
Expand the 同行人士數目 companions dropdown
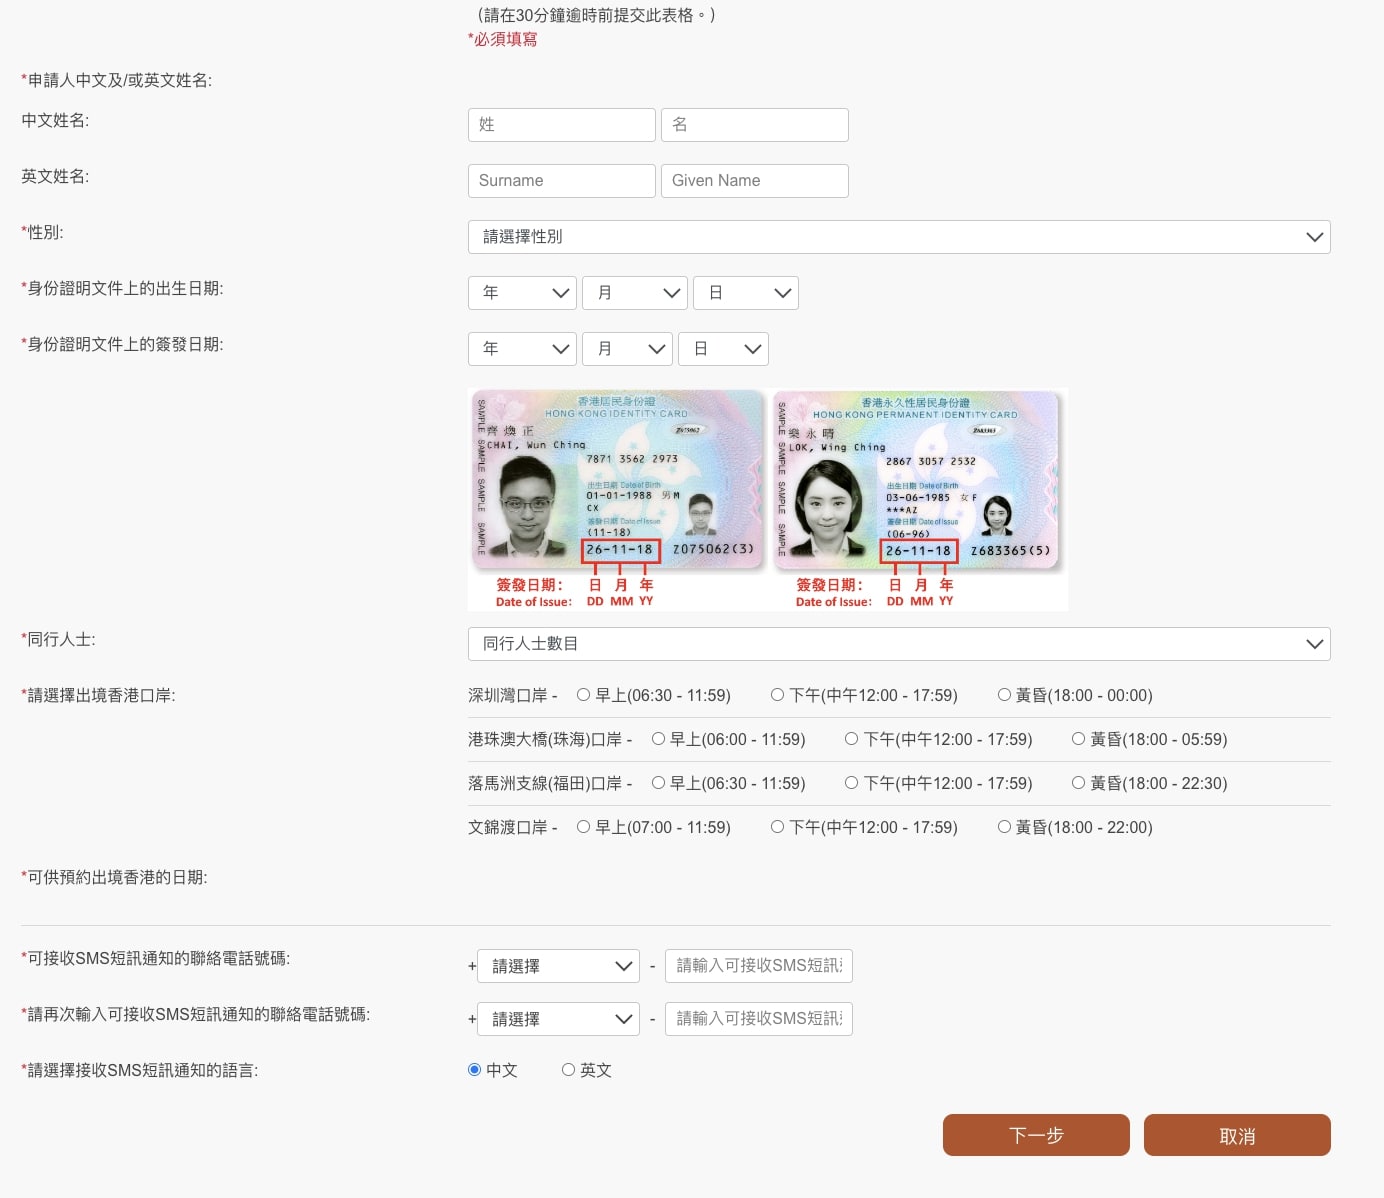point(898,644)
